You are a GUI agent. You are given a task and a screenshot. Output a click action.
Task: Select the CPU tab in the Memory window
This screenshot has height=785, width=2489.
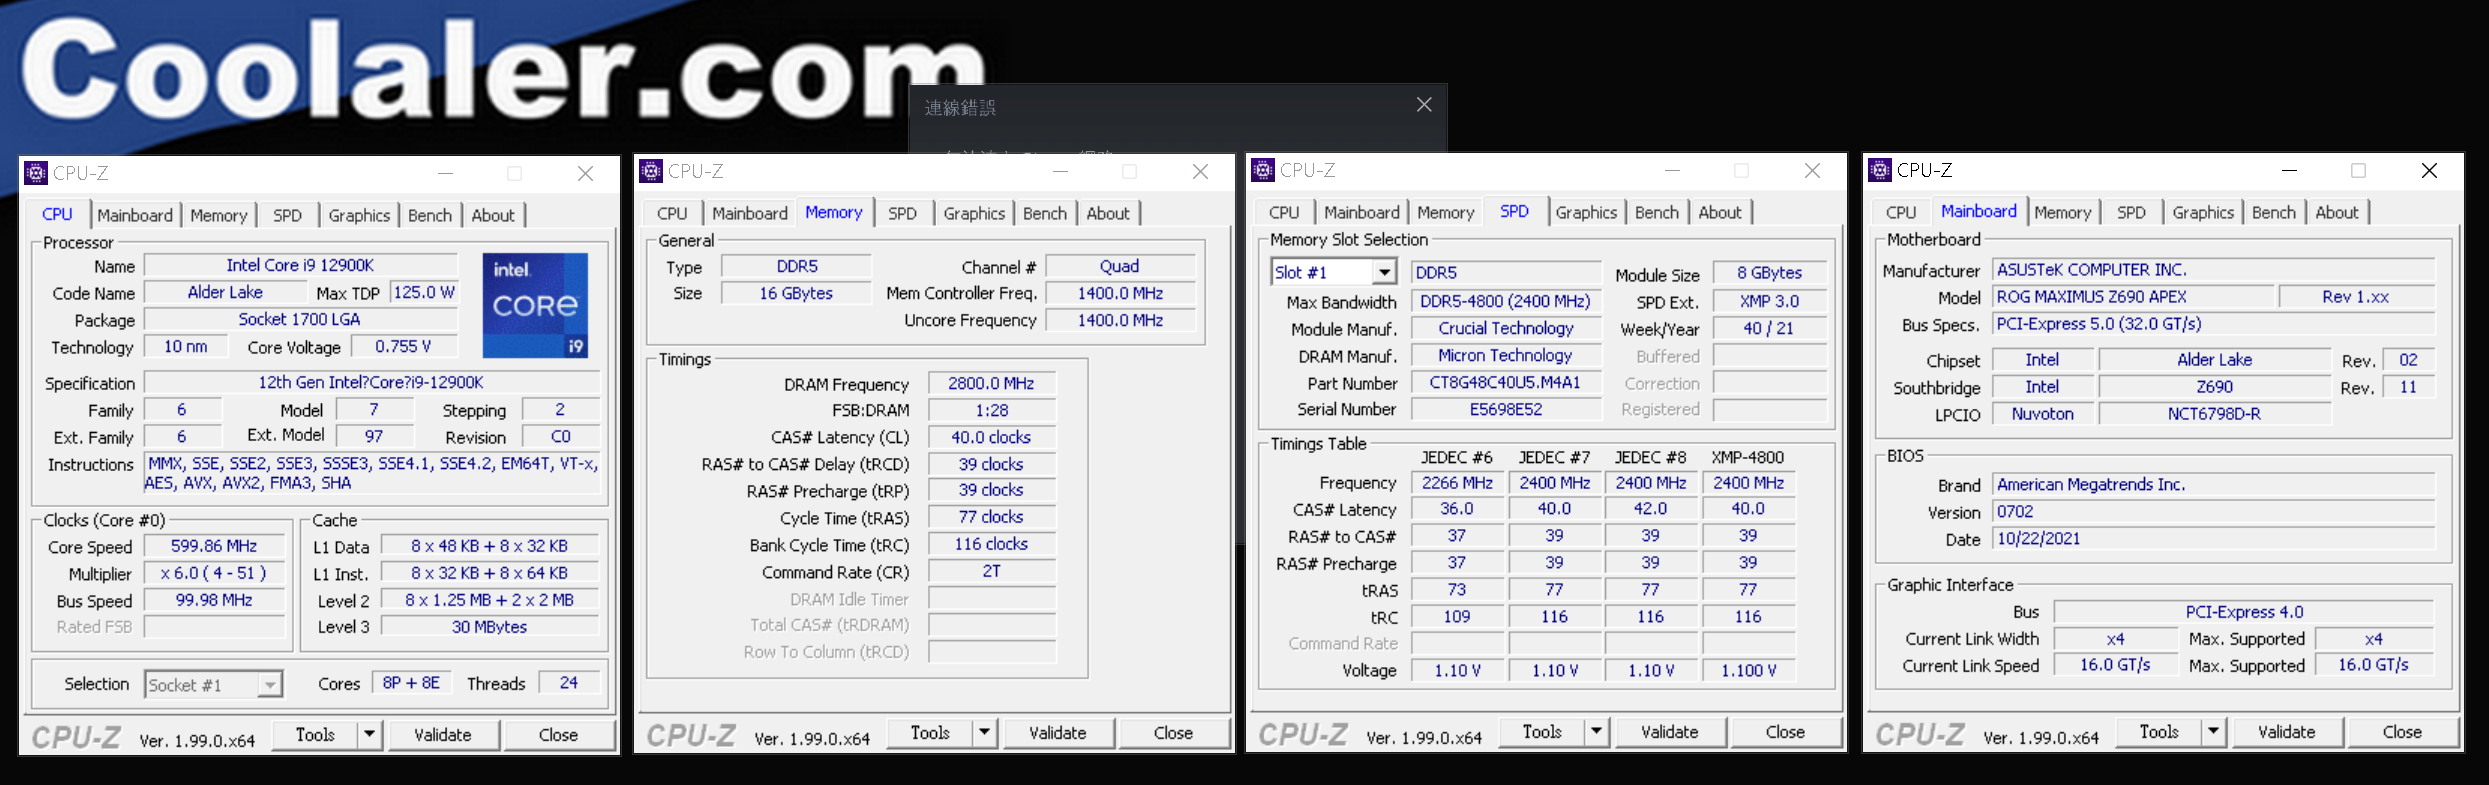672,213
